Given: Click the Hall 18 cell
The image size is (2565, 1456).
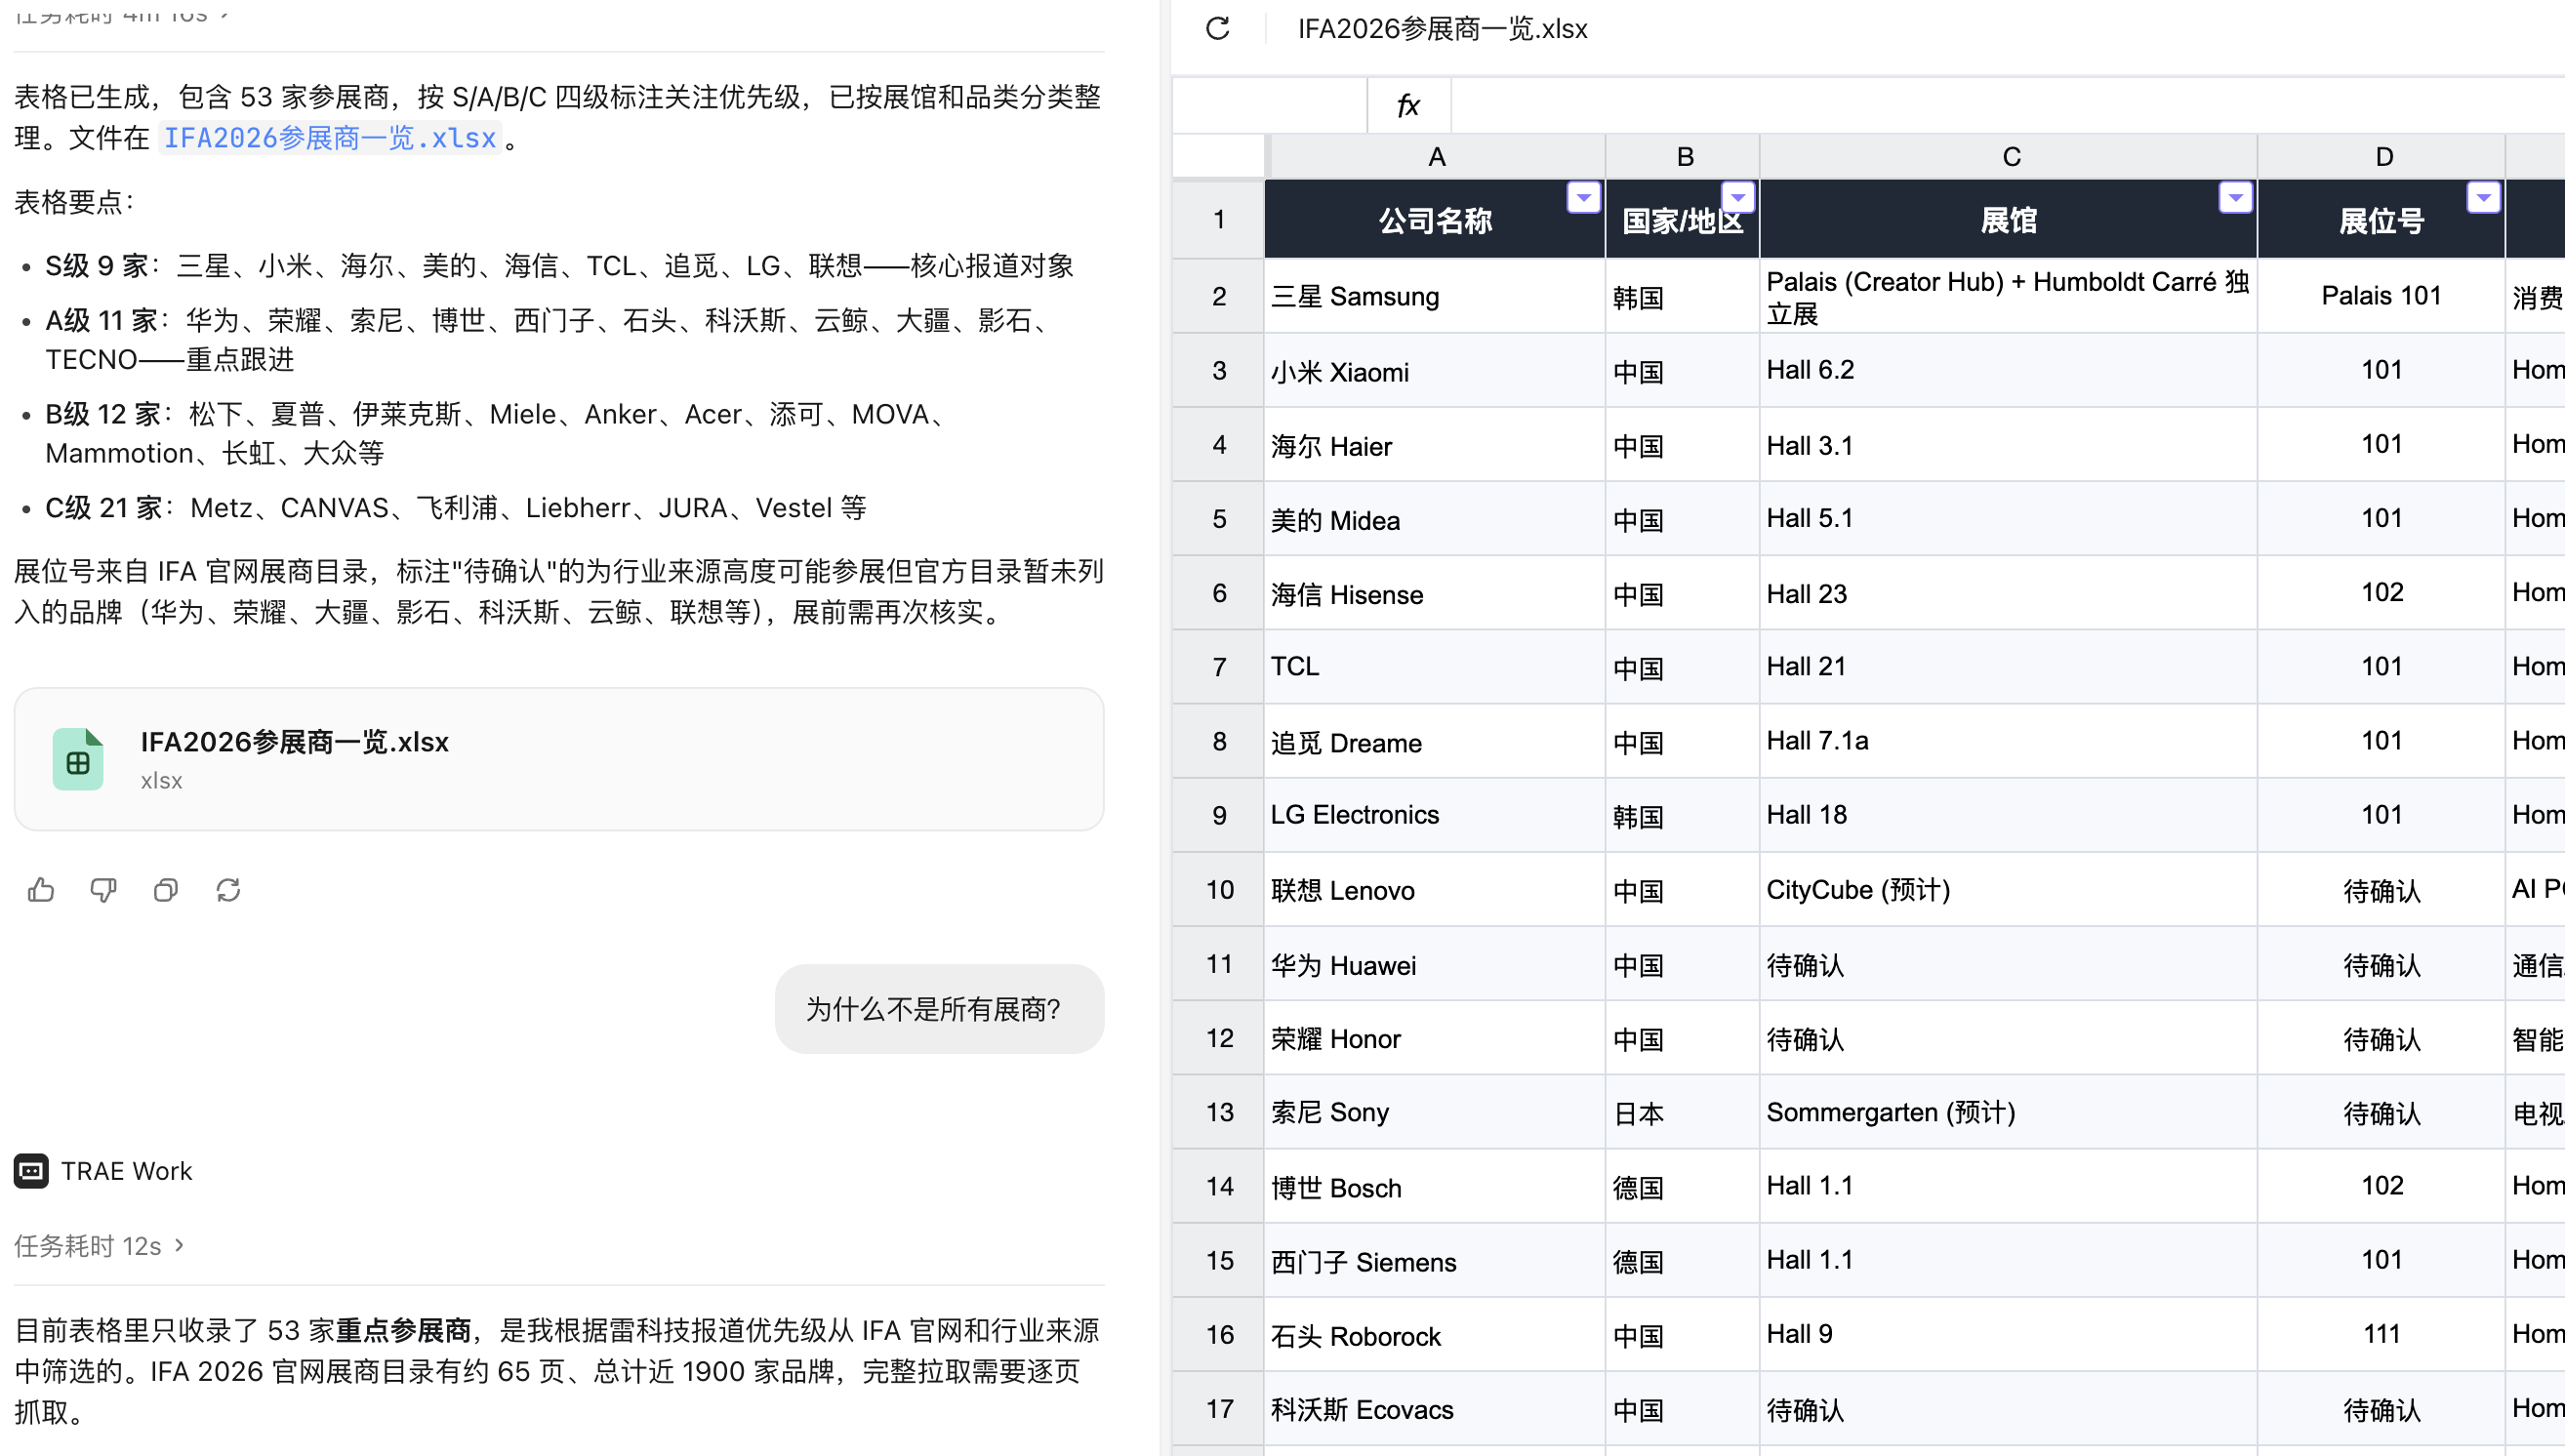Looking at the screenshot, I should click(x=2009, y=816).
